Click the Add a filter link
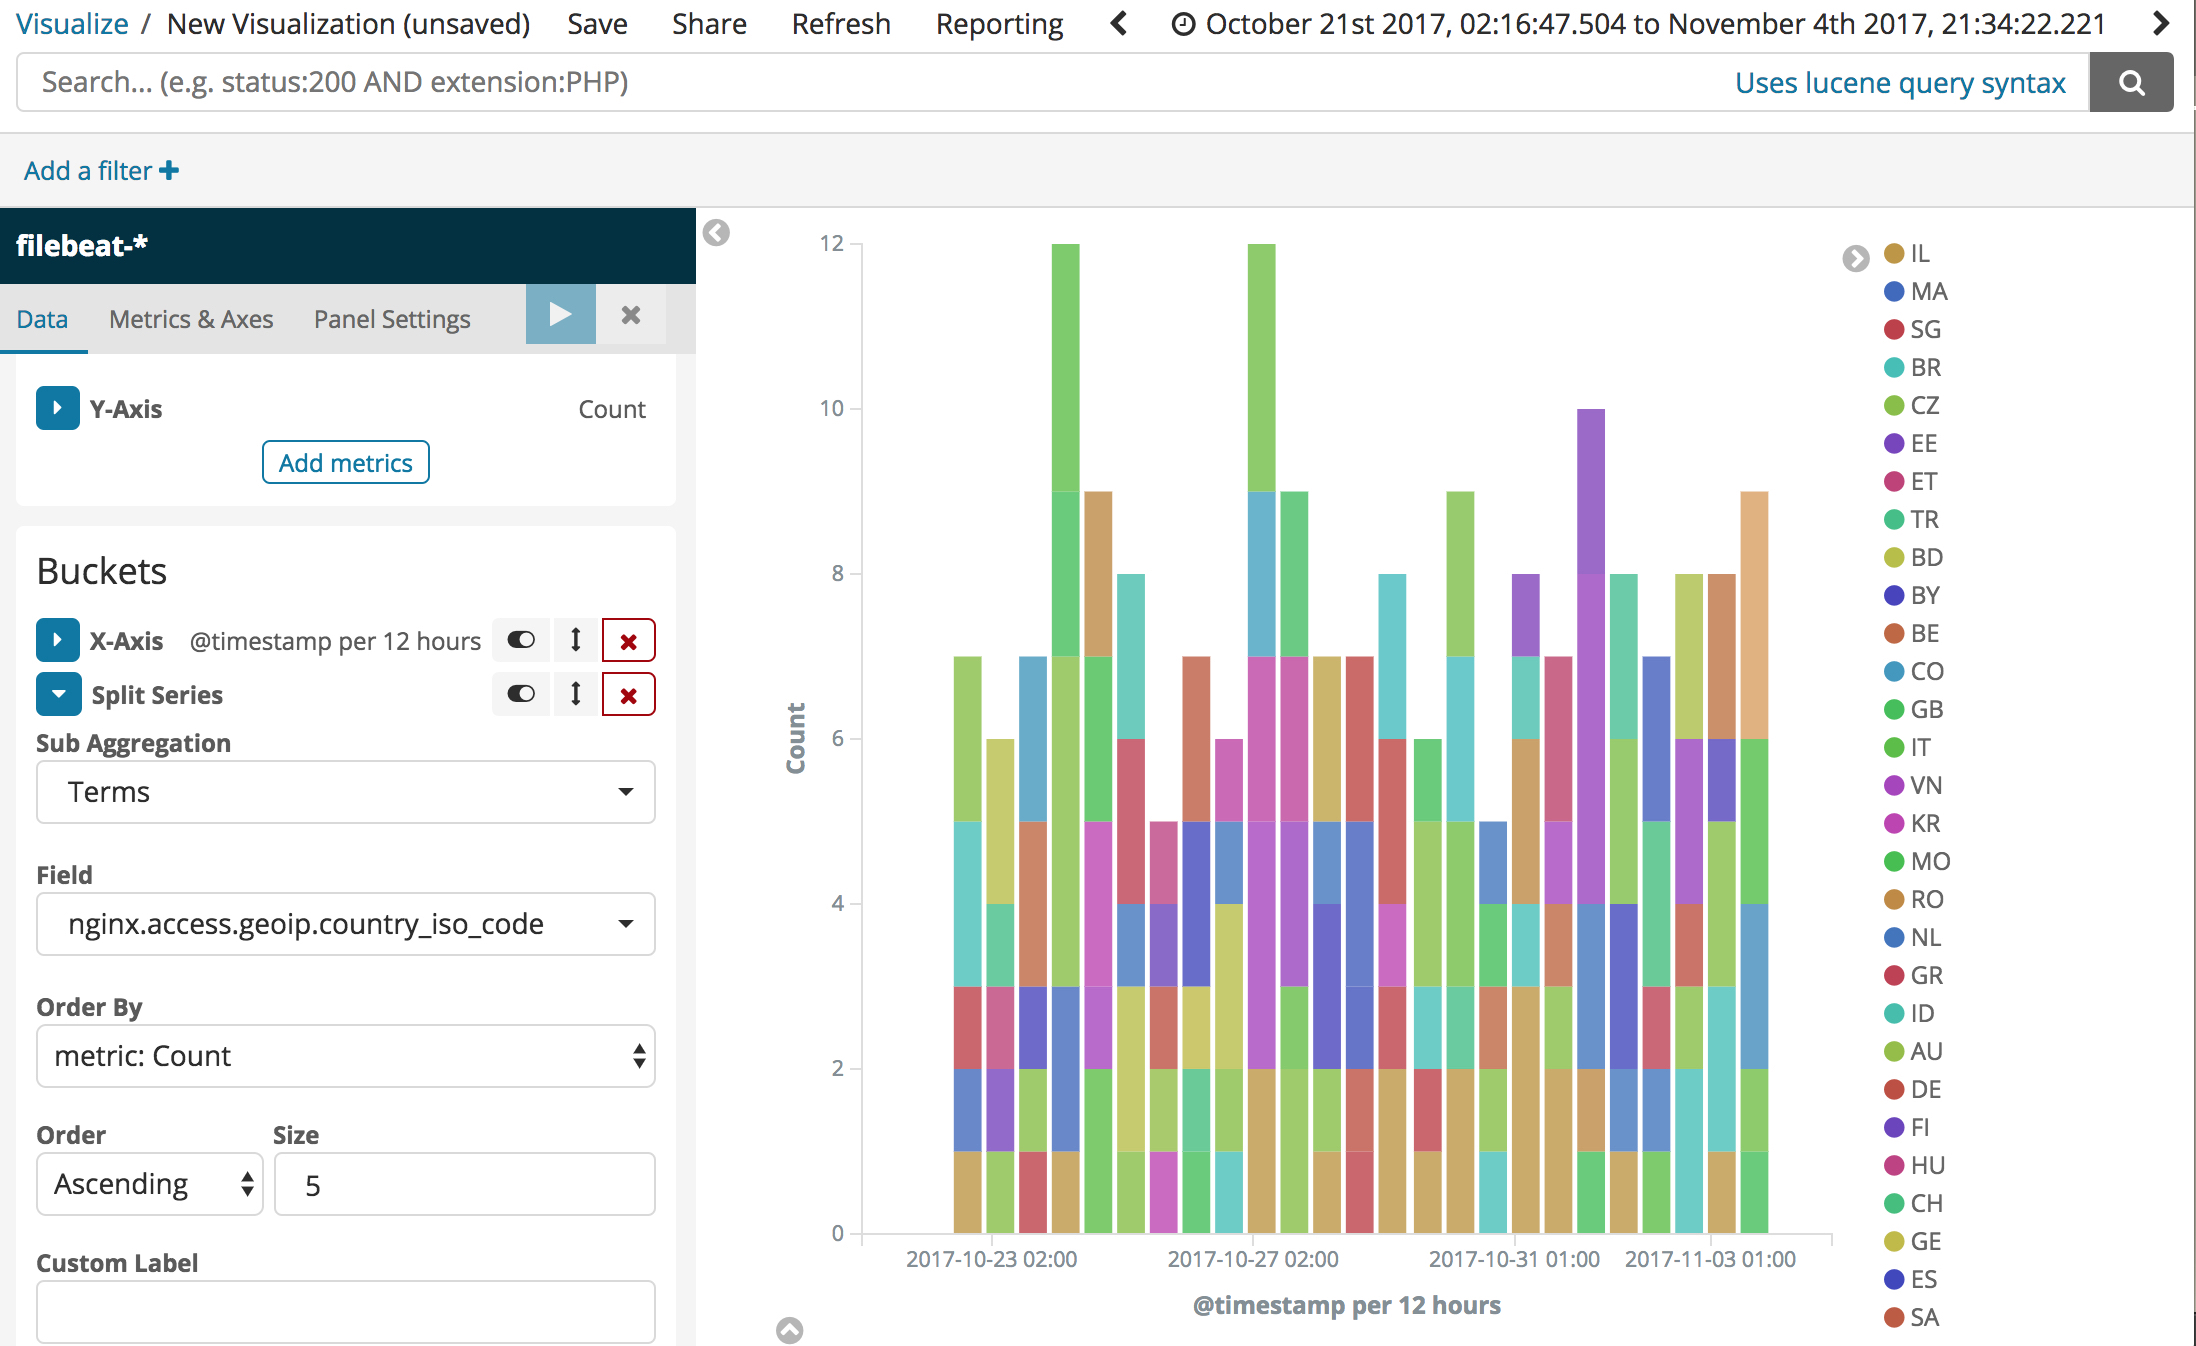 tap(101, 171)
